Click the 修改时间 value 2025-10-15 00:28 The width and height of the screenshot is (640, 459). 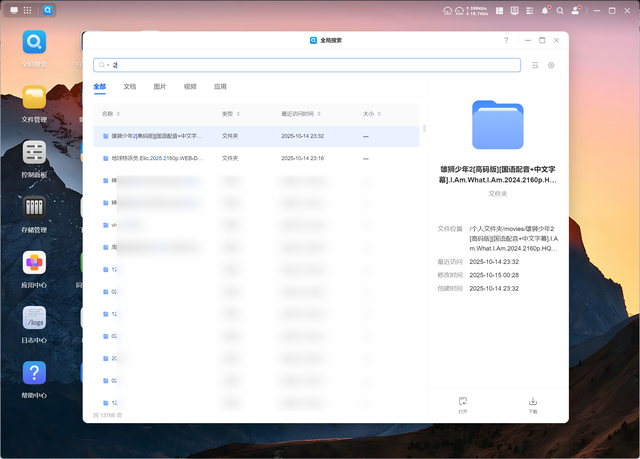(494, 275)
